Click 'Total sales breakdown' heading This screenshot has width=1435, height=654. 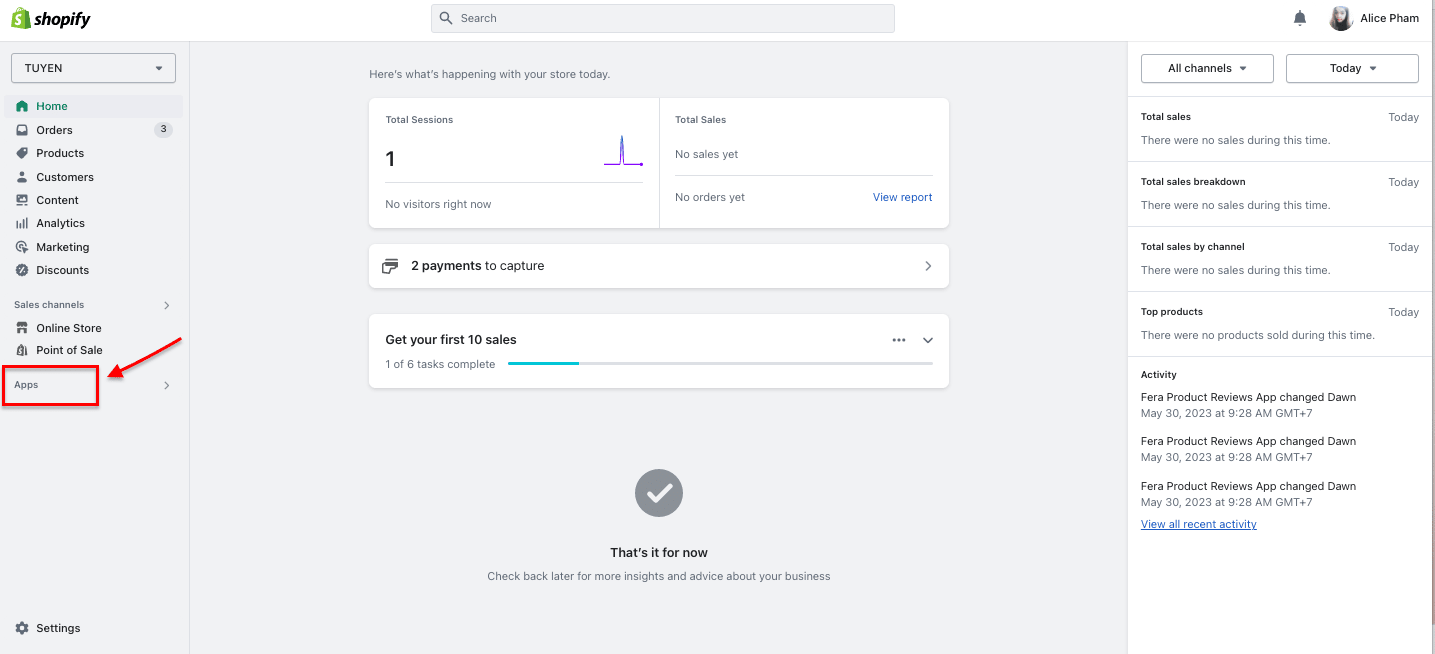[x=1193, y=182]
